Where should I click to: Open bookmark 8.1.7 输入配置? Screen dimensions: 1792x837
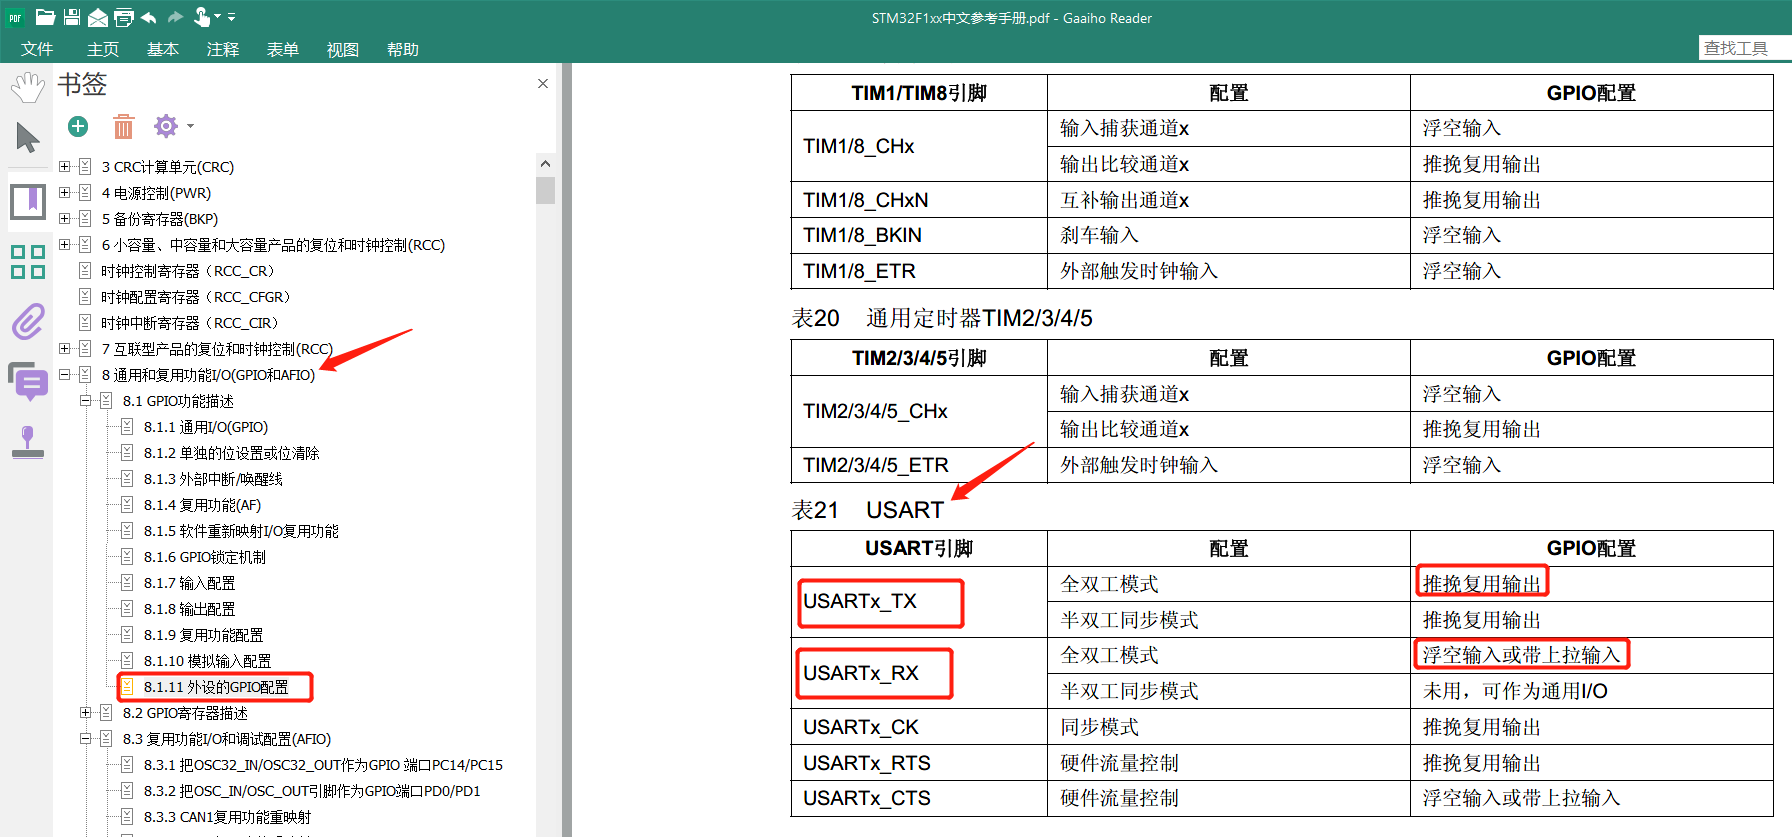click(x=189, y=583)
